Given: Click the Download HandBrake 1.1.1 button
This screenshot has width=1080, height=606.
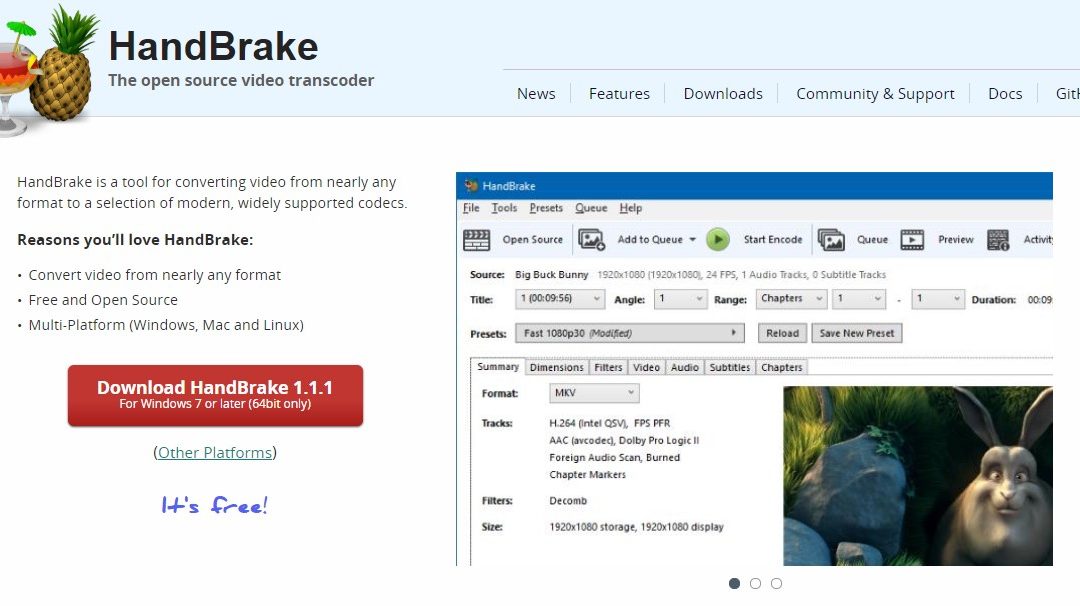Looking at the screenshot, I should click(x=215, y=394).
